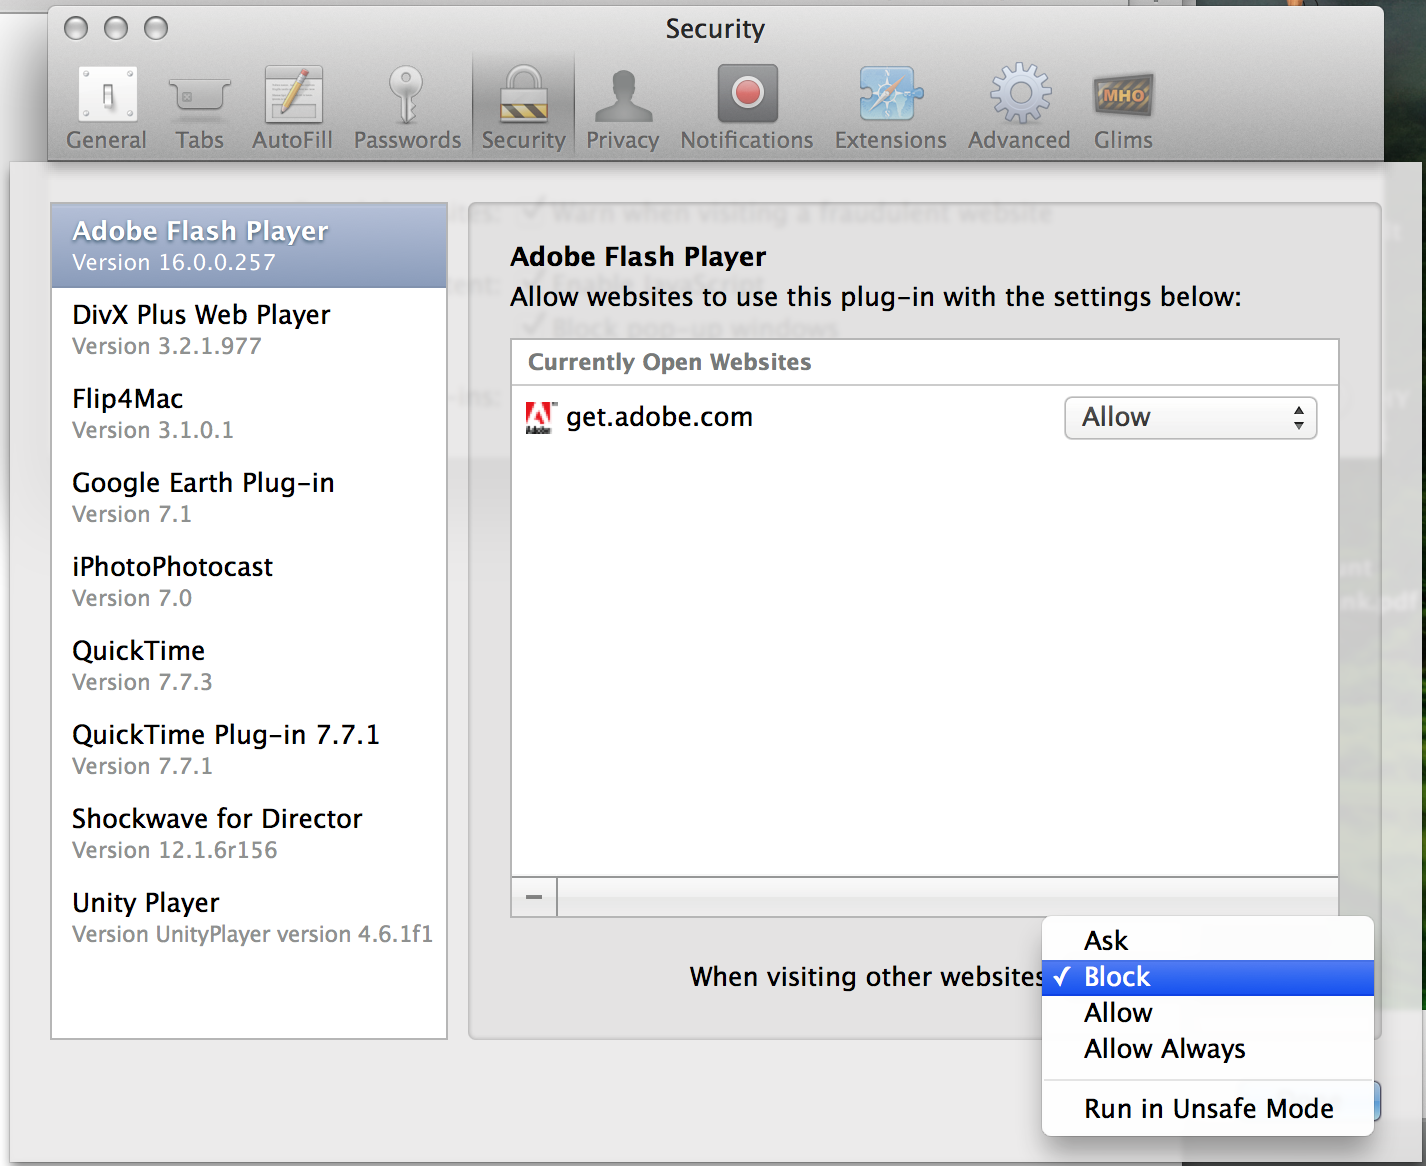Select Adobe Flash Player plug-in

(x=249, y=246)
